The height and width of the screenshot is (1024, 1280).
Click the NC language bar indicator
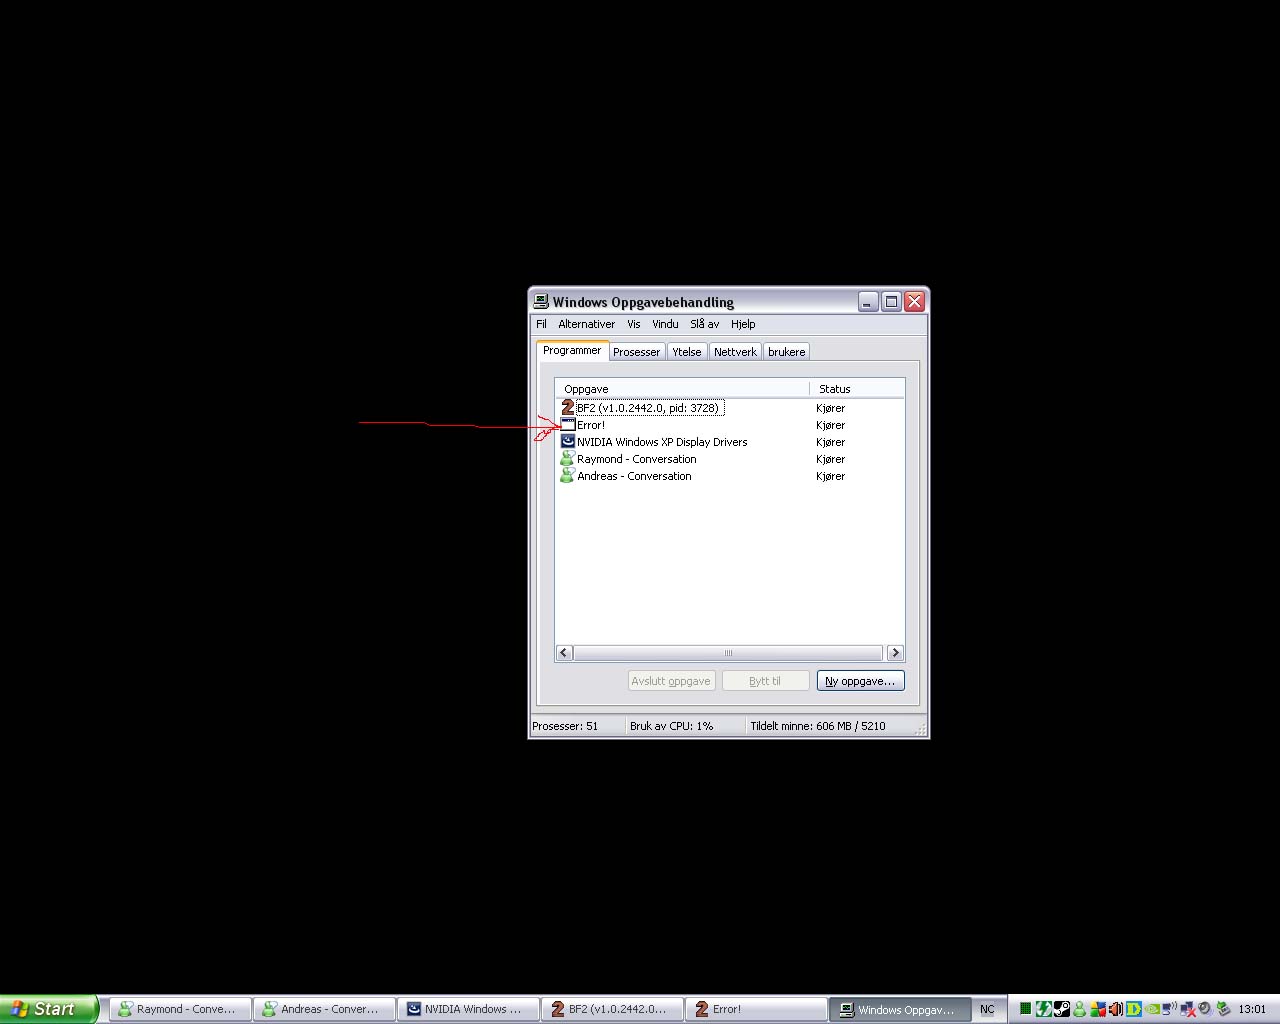tap(987, 1009)
